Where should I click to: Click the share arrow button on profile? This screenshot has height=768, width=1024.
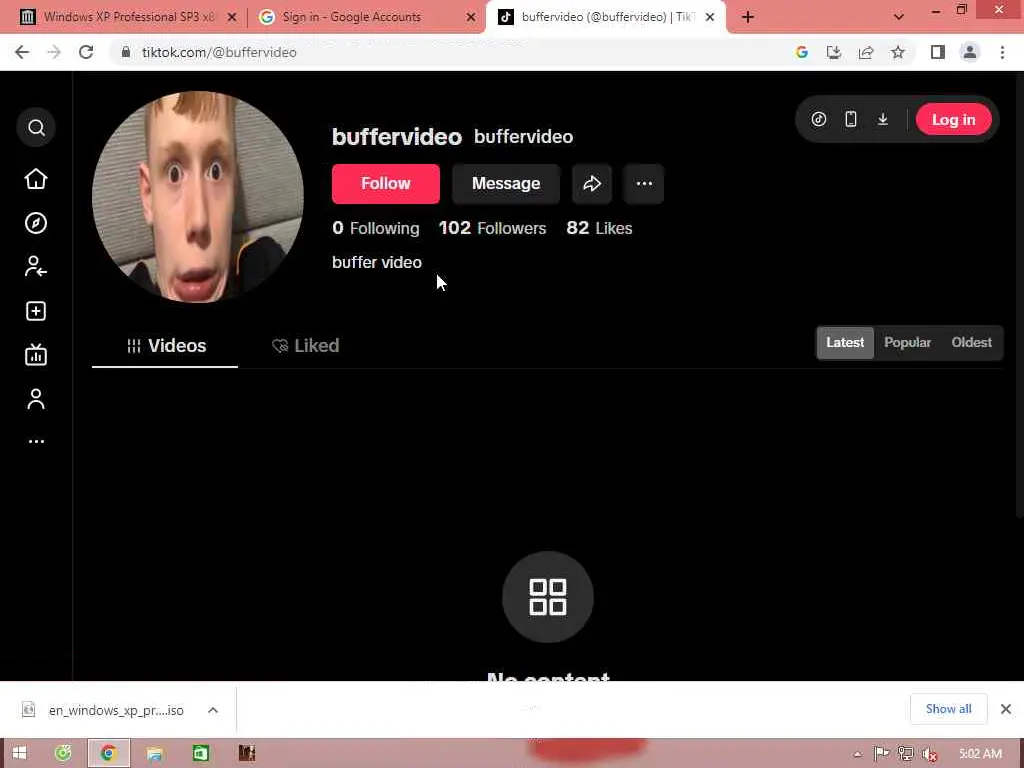coord(592,184)
